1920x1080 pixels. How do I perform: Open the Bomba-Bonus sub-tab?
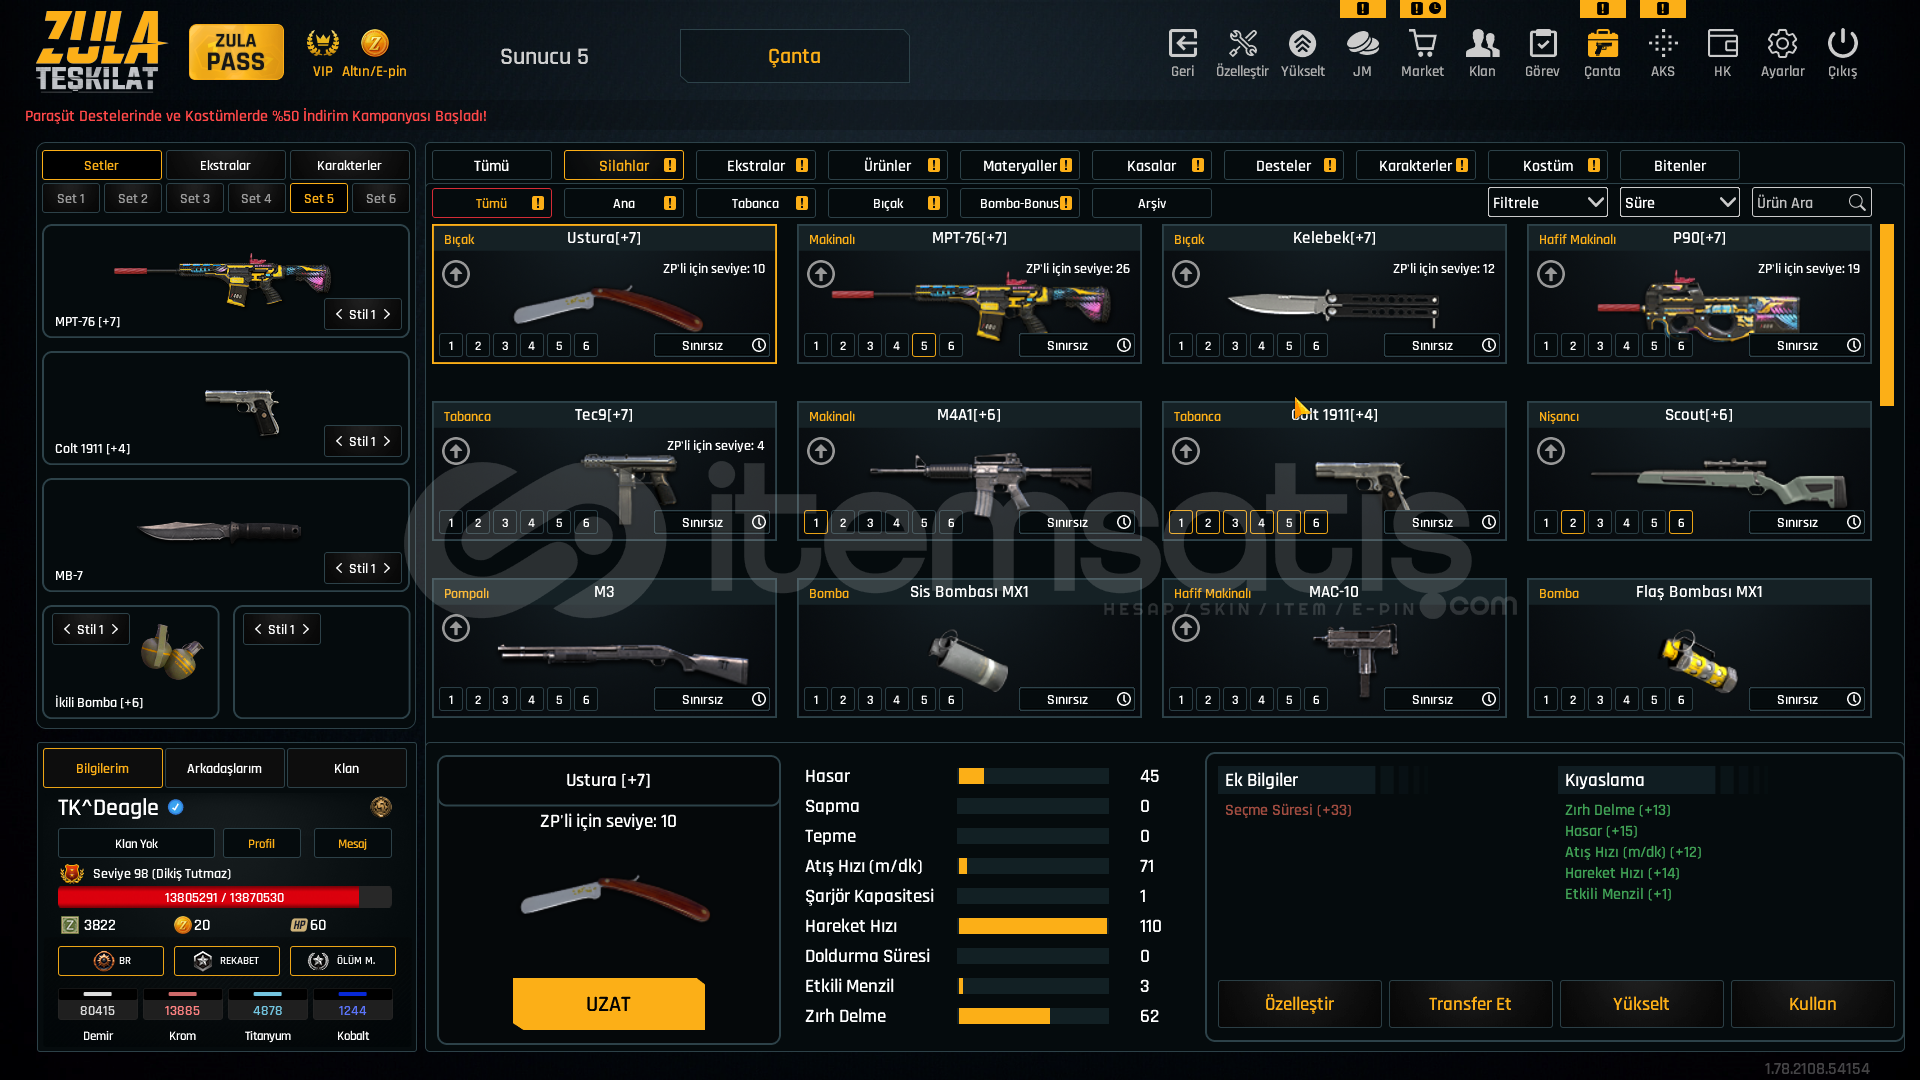pos(1019,203)
